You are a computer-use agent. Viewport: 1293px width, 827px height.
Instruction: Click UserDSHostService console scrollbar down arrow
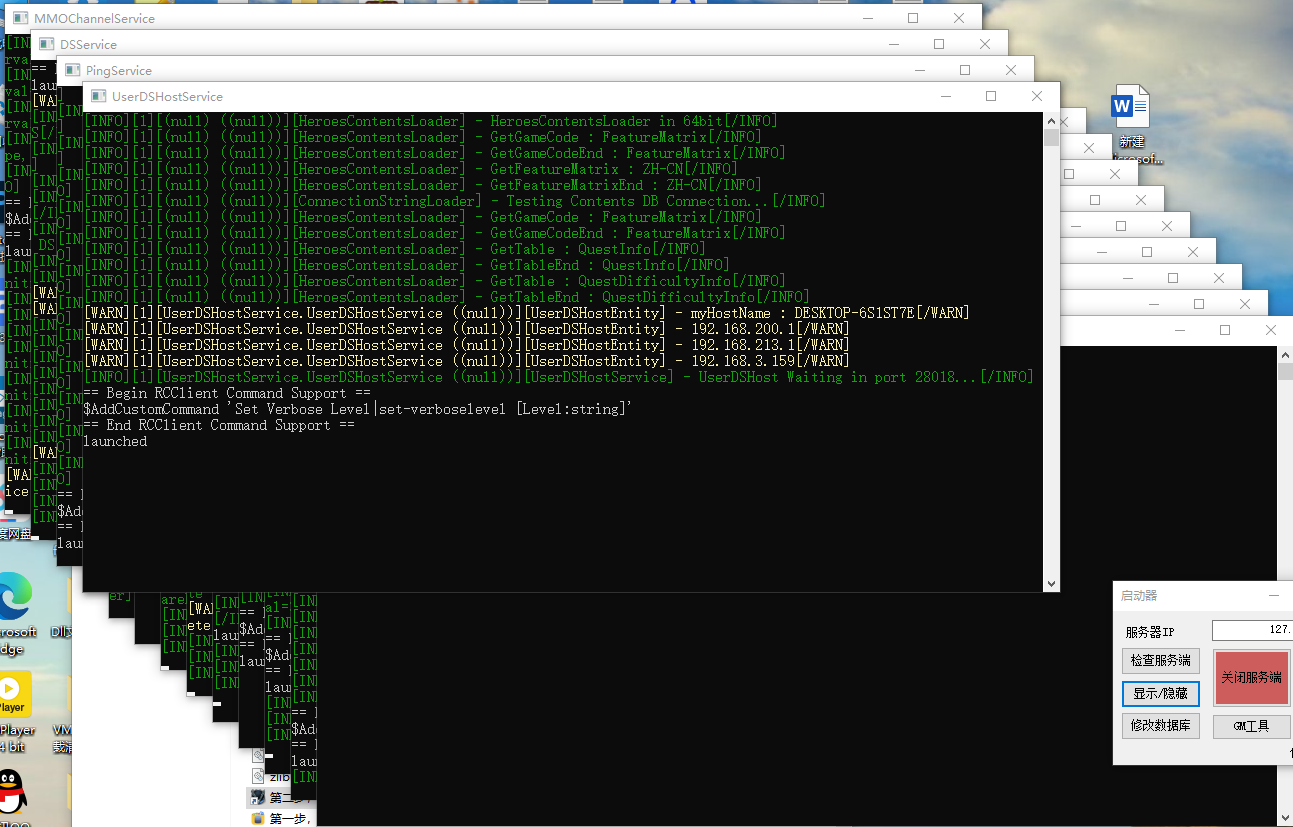[x=1051, y=584]
